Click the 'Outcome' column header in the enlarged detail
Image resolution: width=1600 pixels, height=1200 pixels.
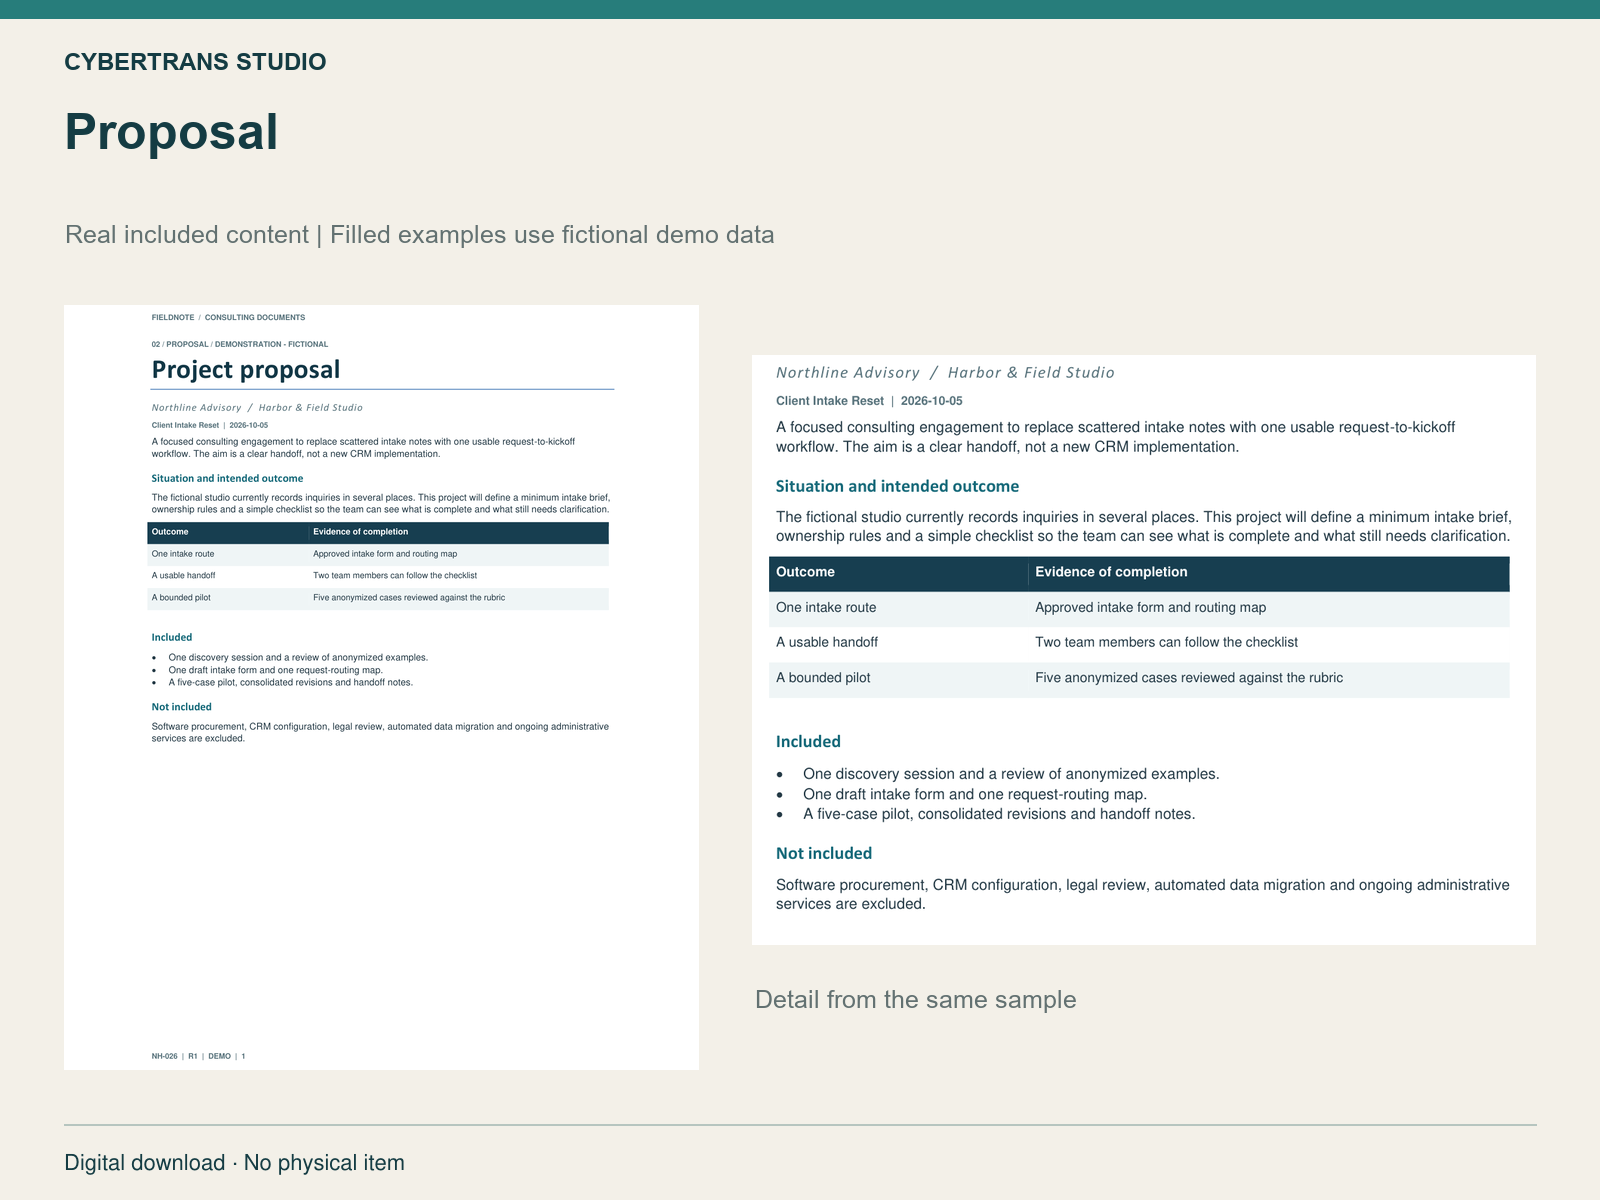point(805,572)
